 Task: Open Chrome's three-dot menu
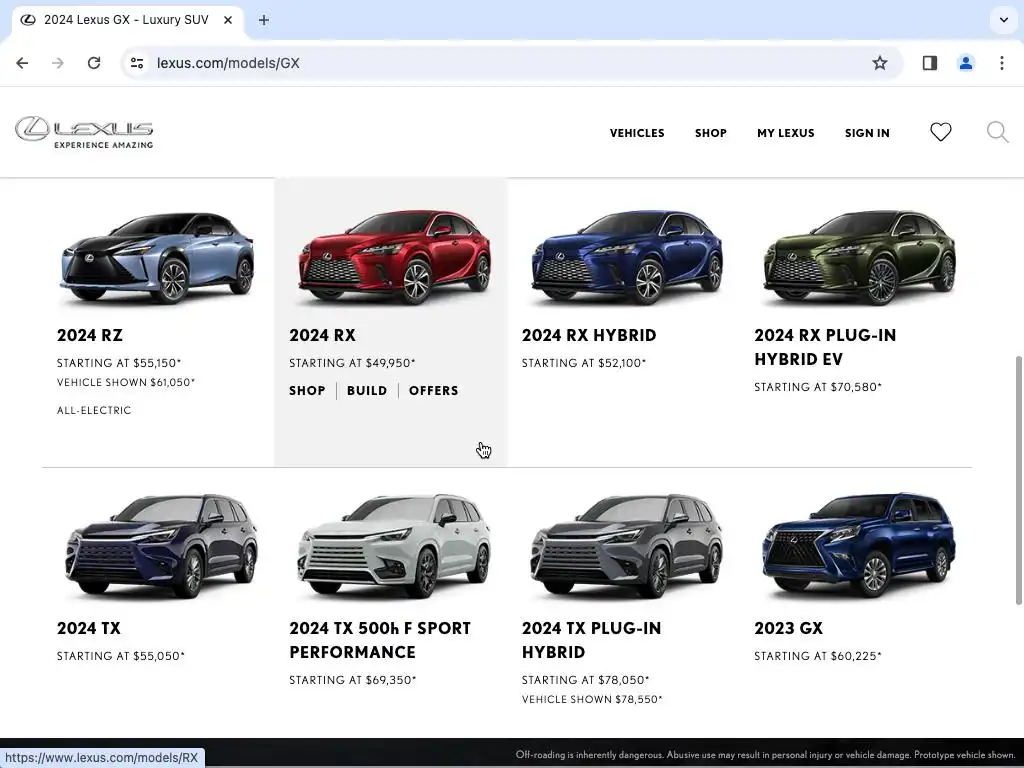click(x=1002, y=63)
